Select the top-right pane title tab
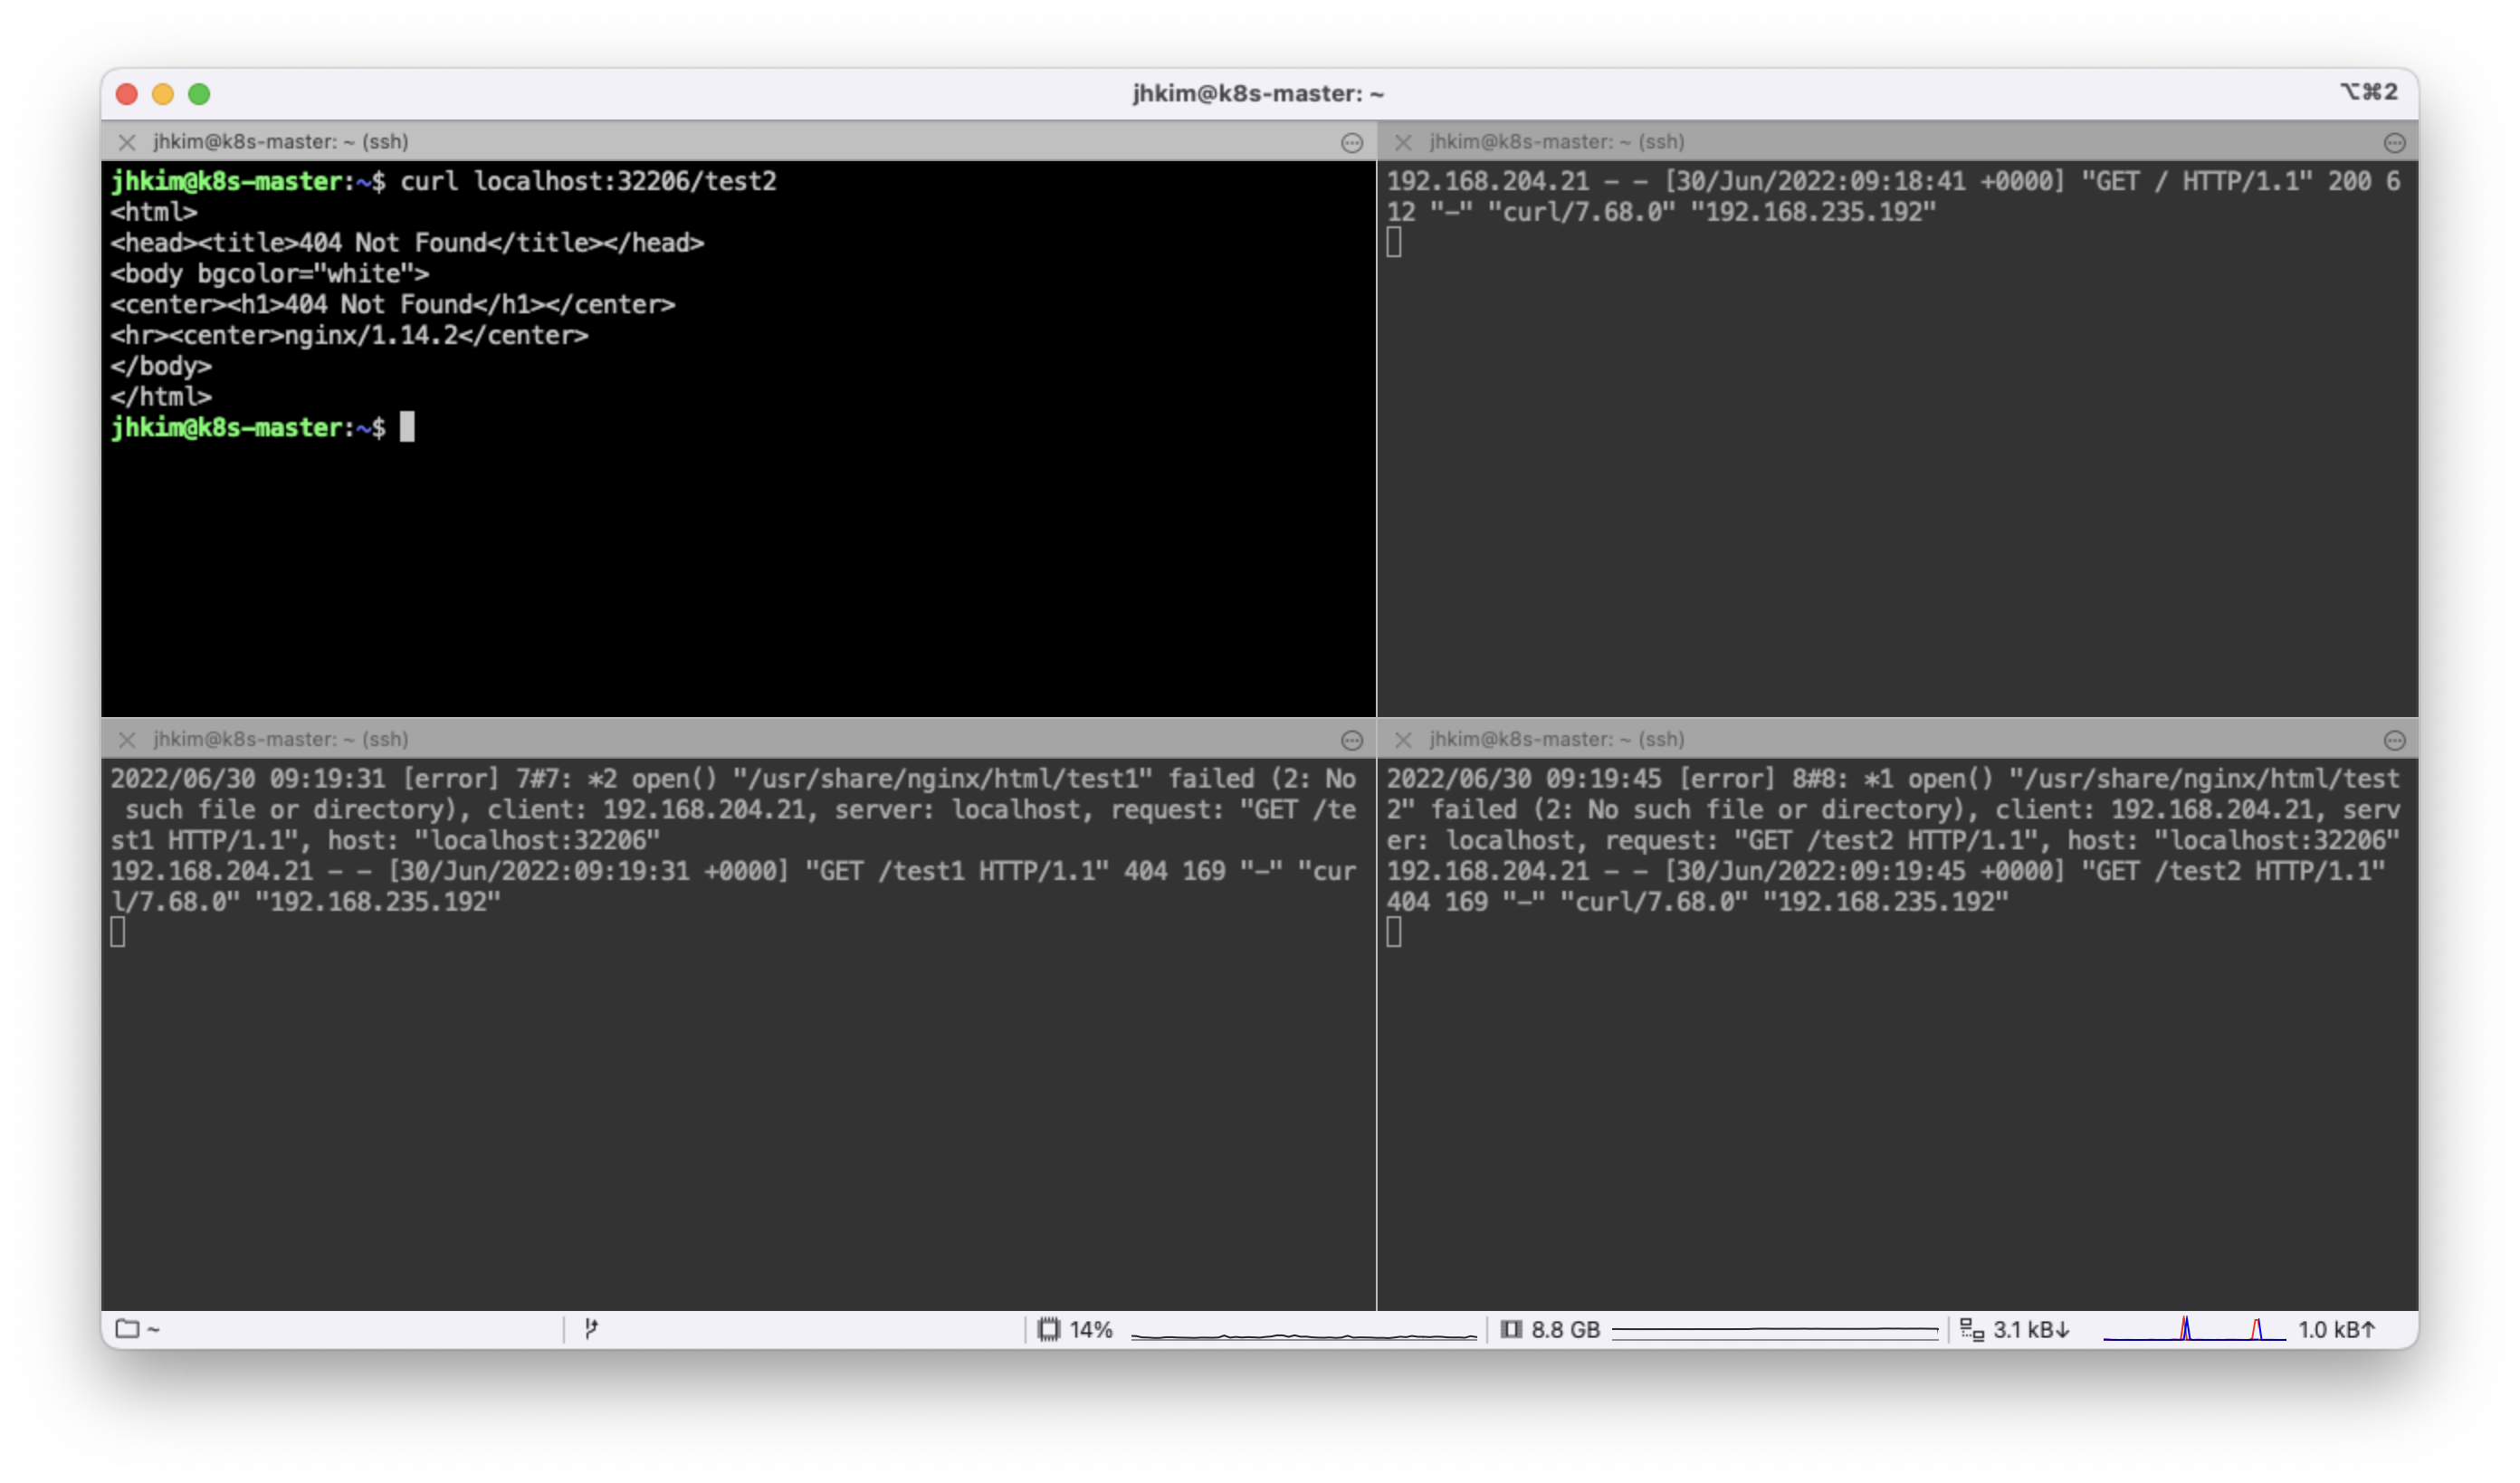Image resolution: width=2520 pixels, height=1483 pixels. (x=1556, y=142)
